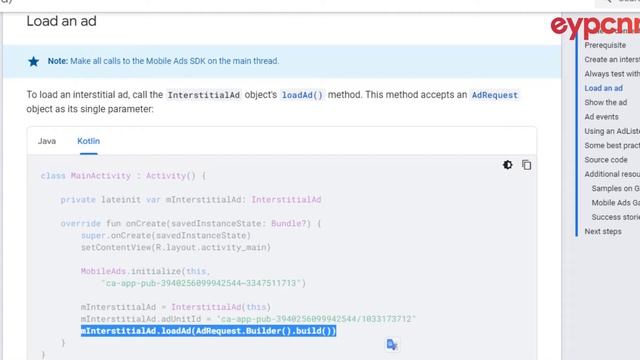
Task: Go to Some best practices section
Action: pos(612,145)
